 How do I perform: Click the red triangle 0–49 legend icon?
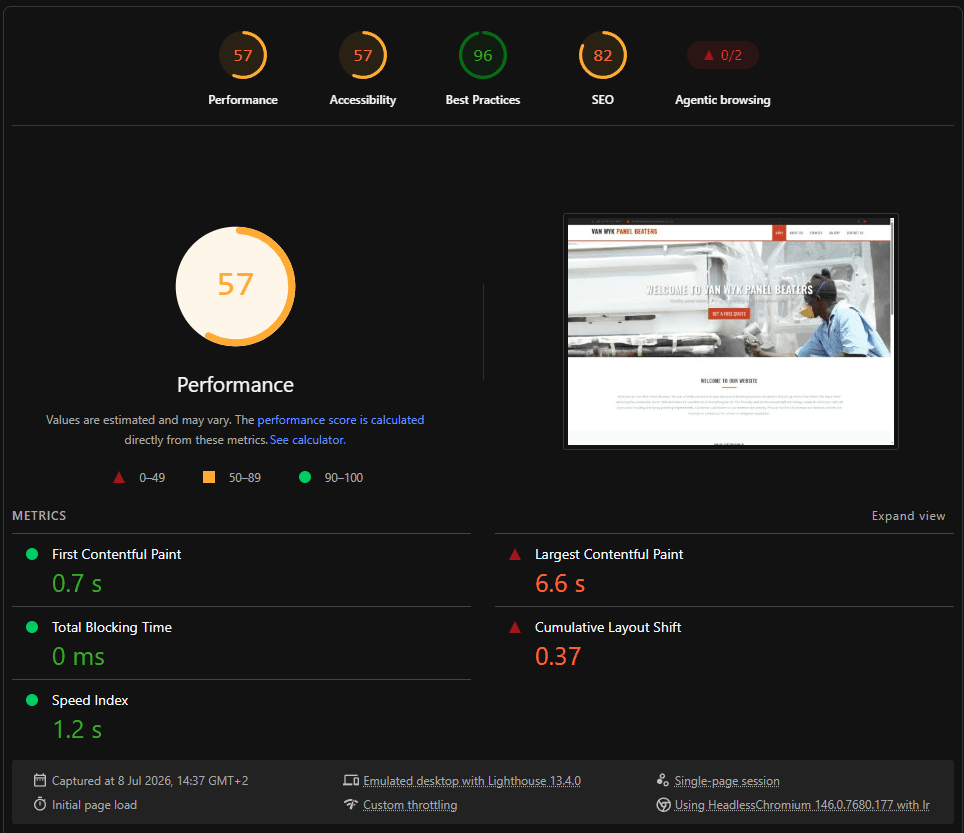coord(119,478)
